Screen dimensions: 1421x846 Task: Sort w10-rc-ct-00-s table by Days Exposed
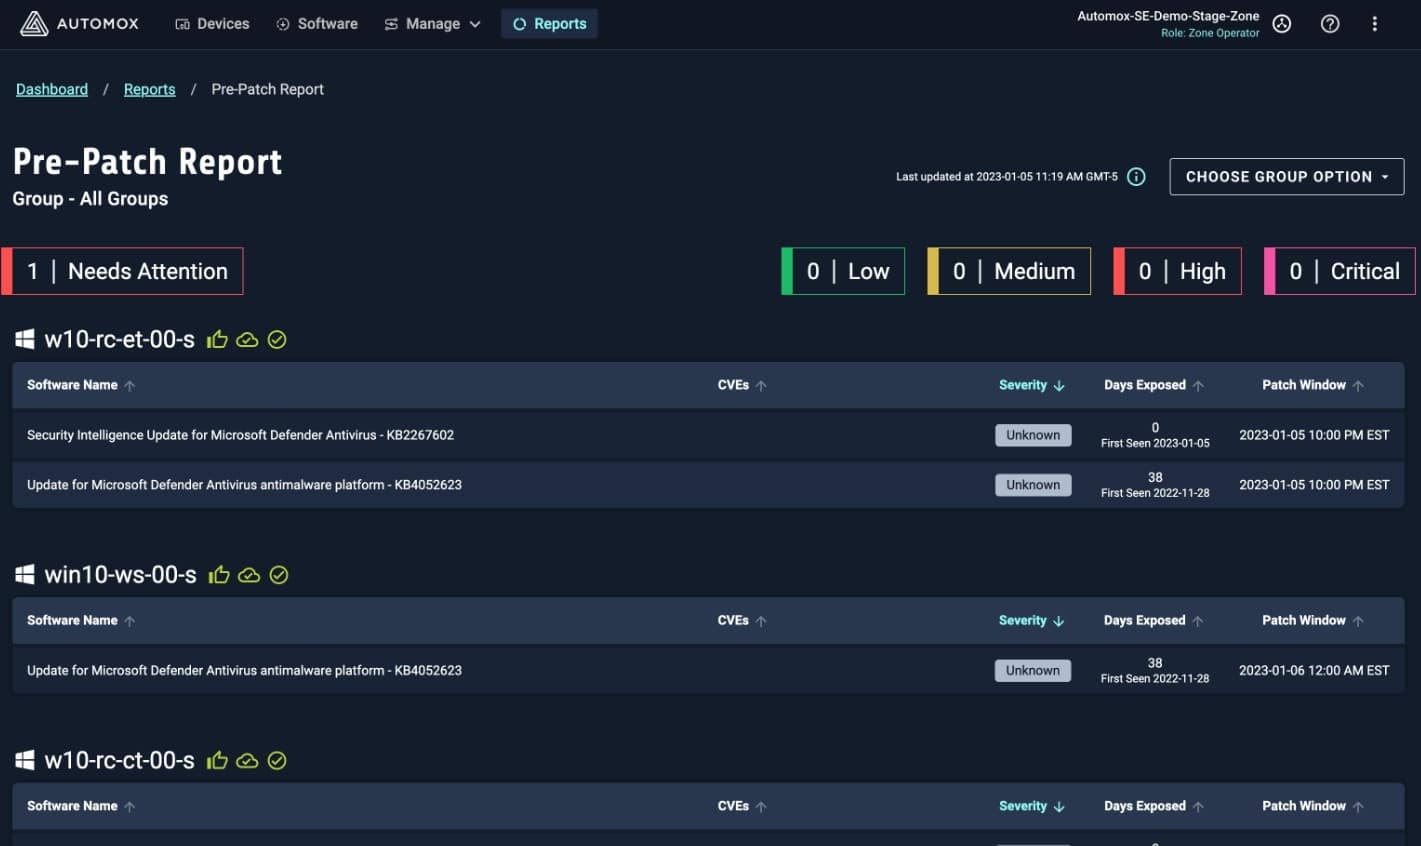coord(1154,806)
